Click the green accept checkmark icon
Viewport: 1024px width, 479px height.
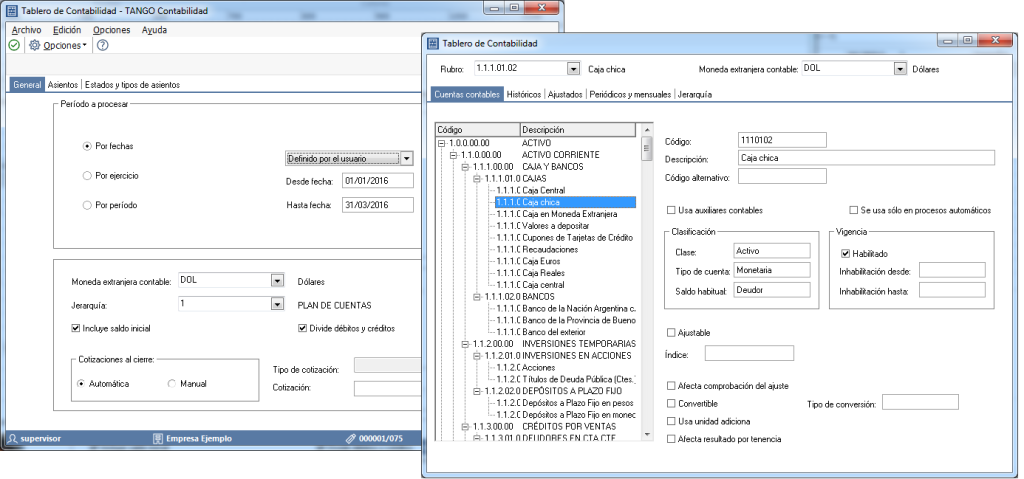14,45
